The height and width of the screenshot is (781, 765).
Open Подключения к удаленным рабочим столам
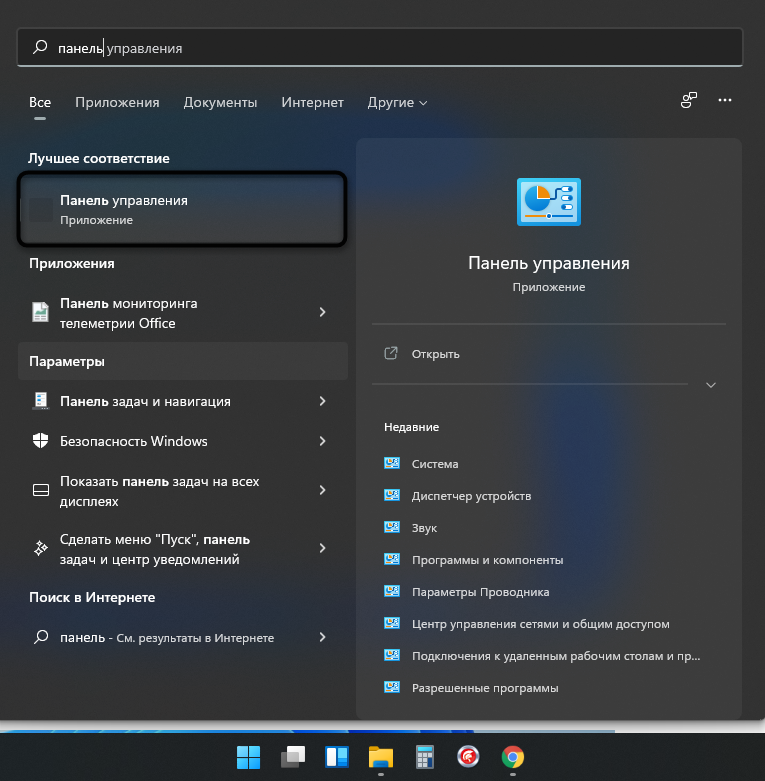556,656
